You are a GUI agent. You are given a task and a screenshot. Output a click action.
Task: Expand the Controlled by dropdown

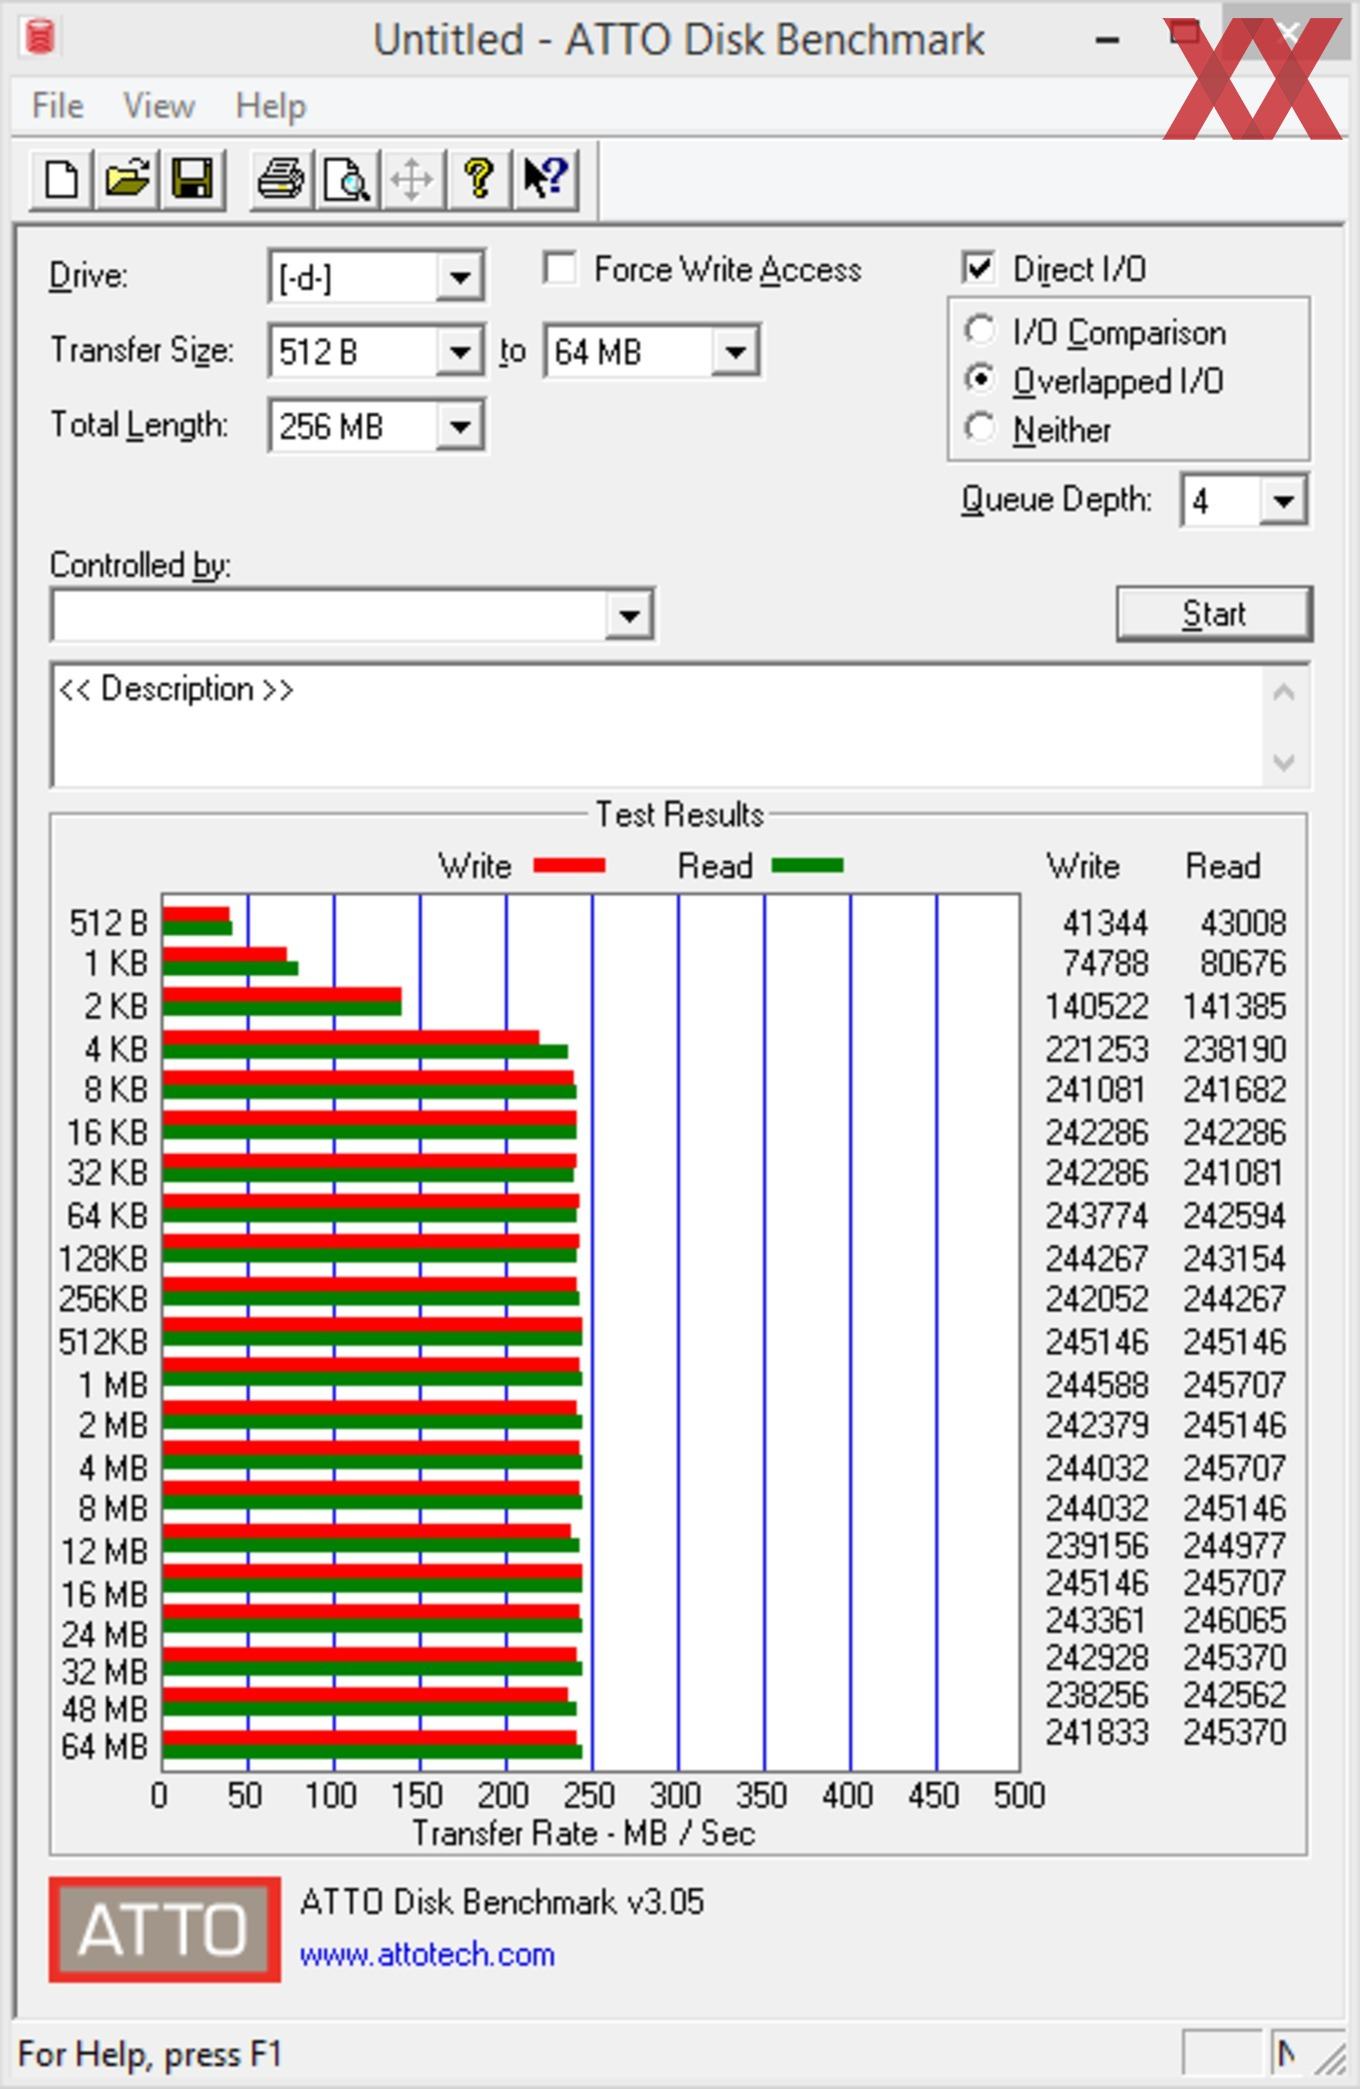[629, 615]
